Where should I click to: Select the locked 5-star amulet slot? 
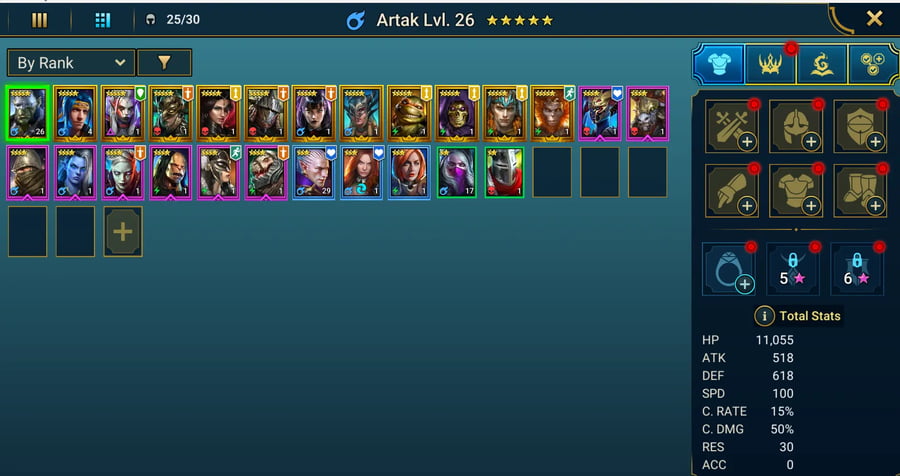tap(793, 269)
